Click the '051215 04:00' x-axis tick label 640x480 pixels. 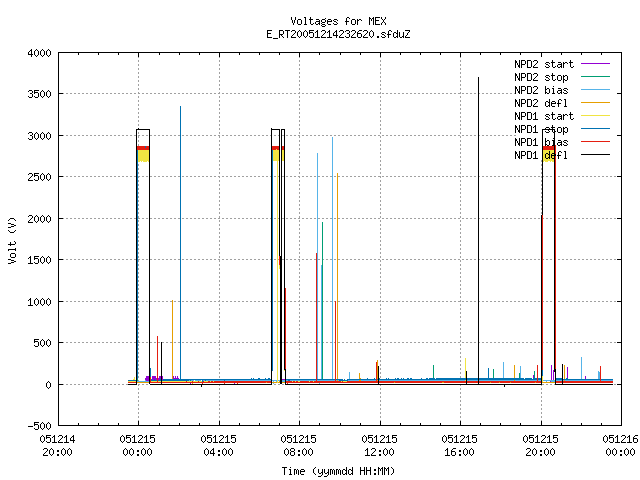tap(218, 446)
